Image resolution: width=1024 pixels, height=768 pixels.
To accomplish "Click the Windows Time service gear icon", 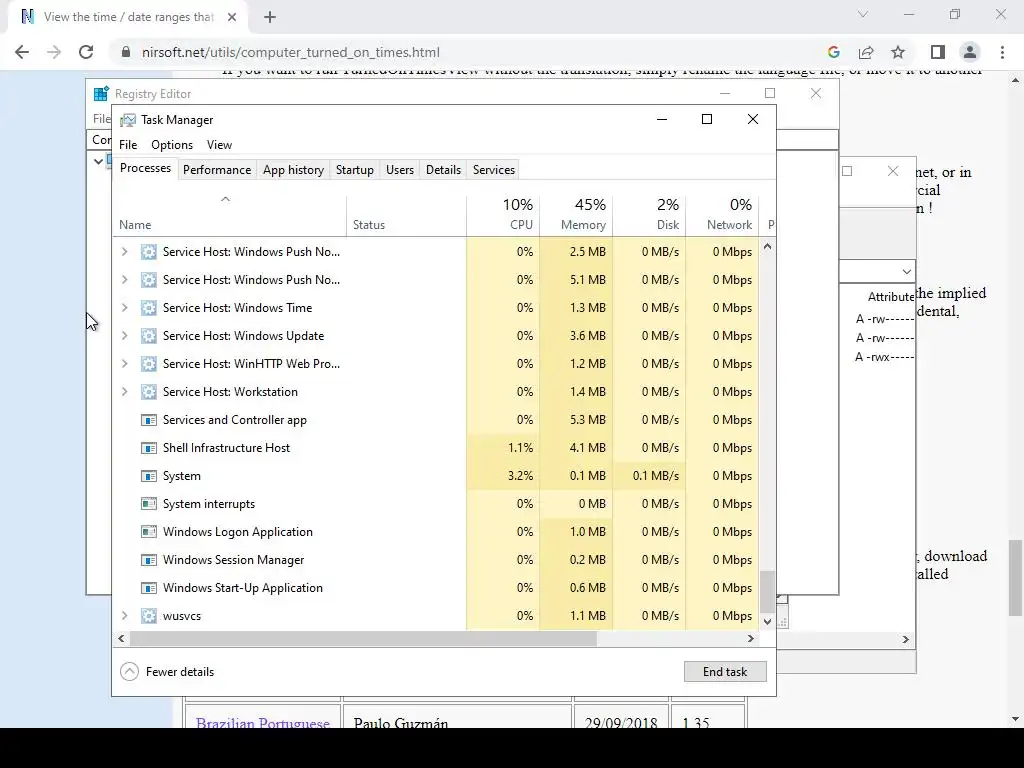I will 149,308.
